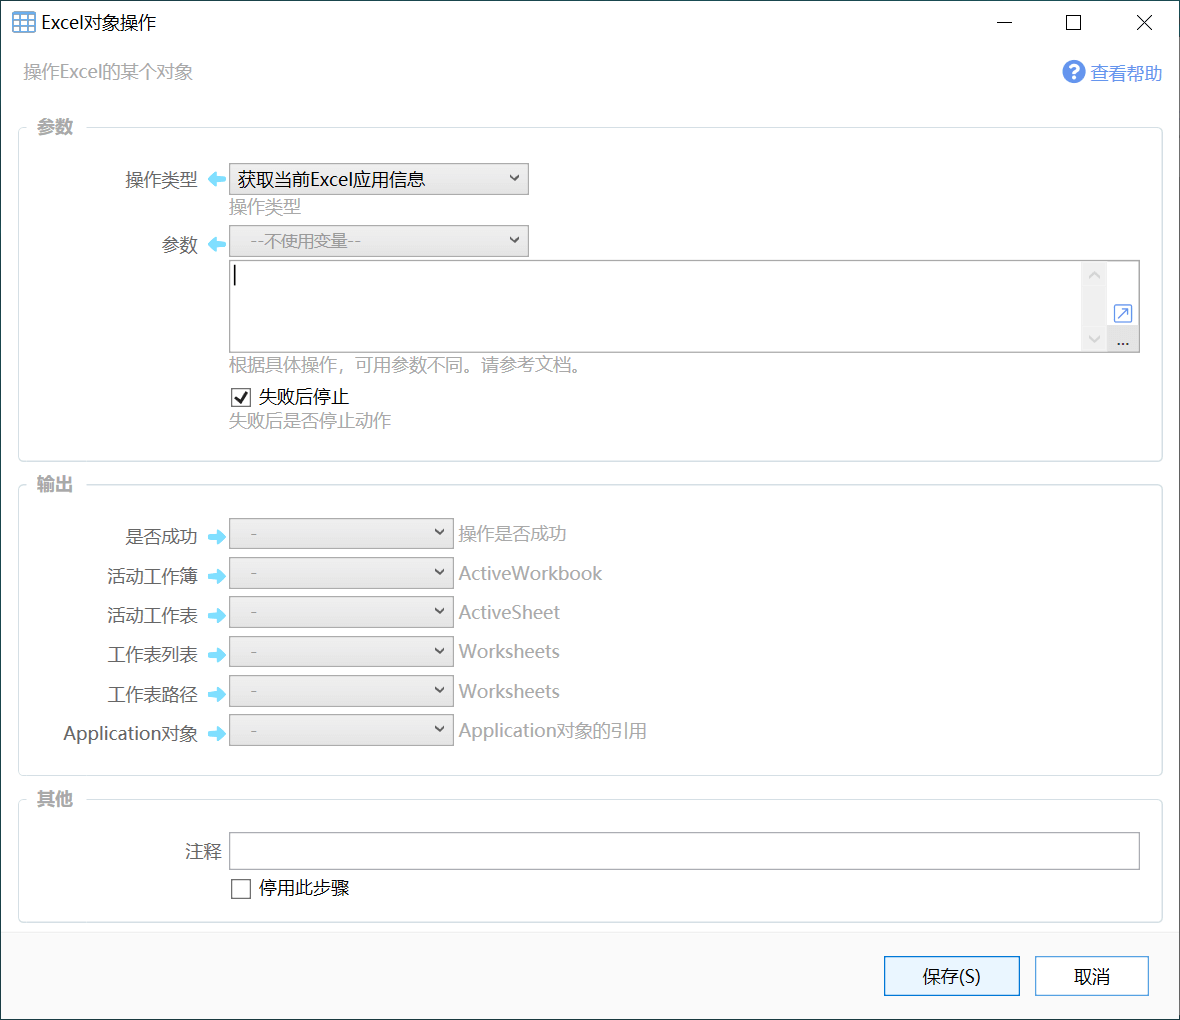Image resolution: width=1180 pixels, height=1020 pixels.
Task: Click the right arrow icon beside 工作表列表
Action: [217, 654]
